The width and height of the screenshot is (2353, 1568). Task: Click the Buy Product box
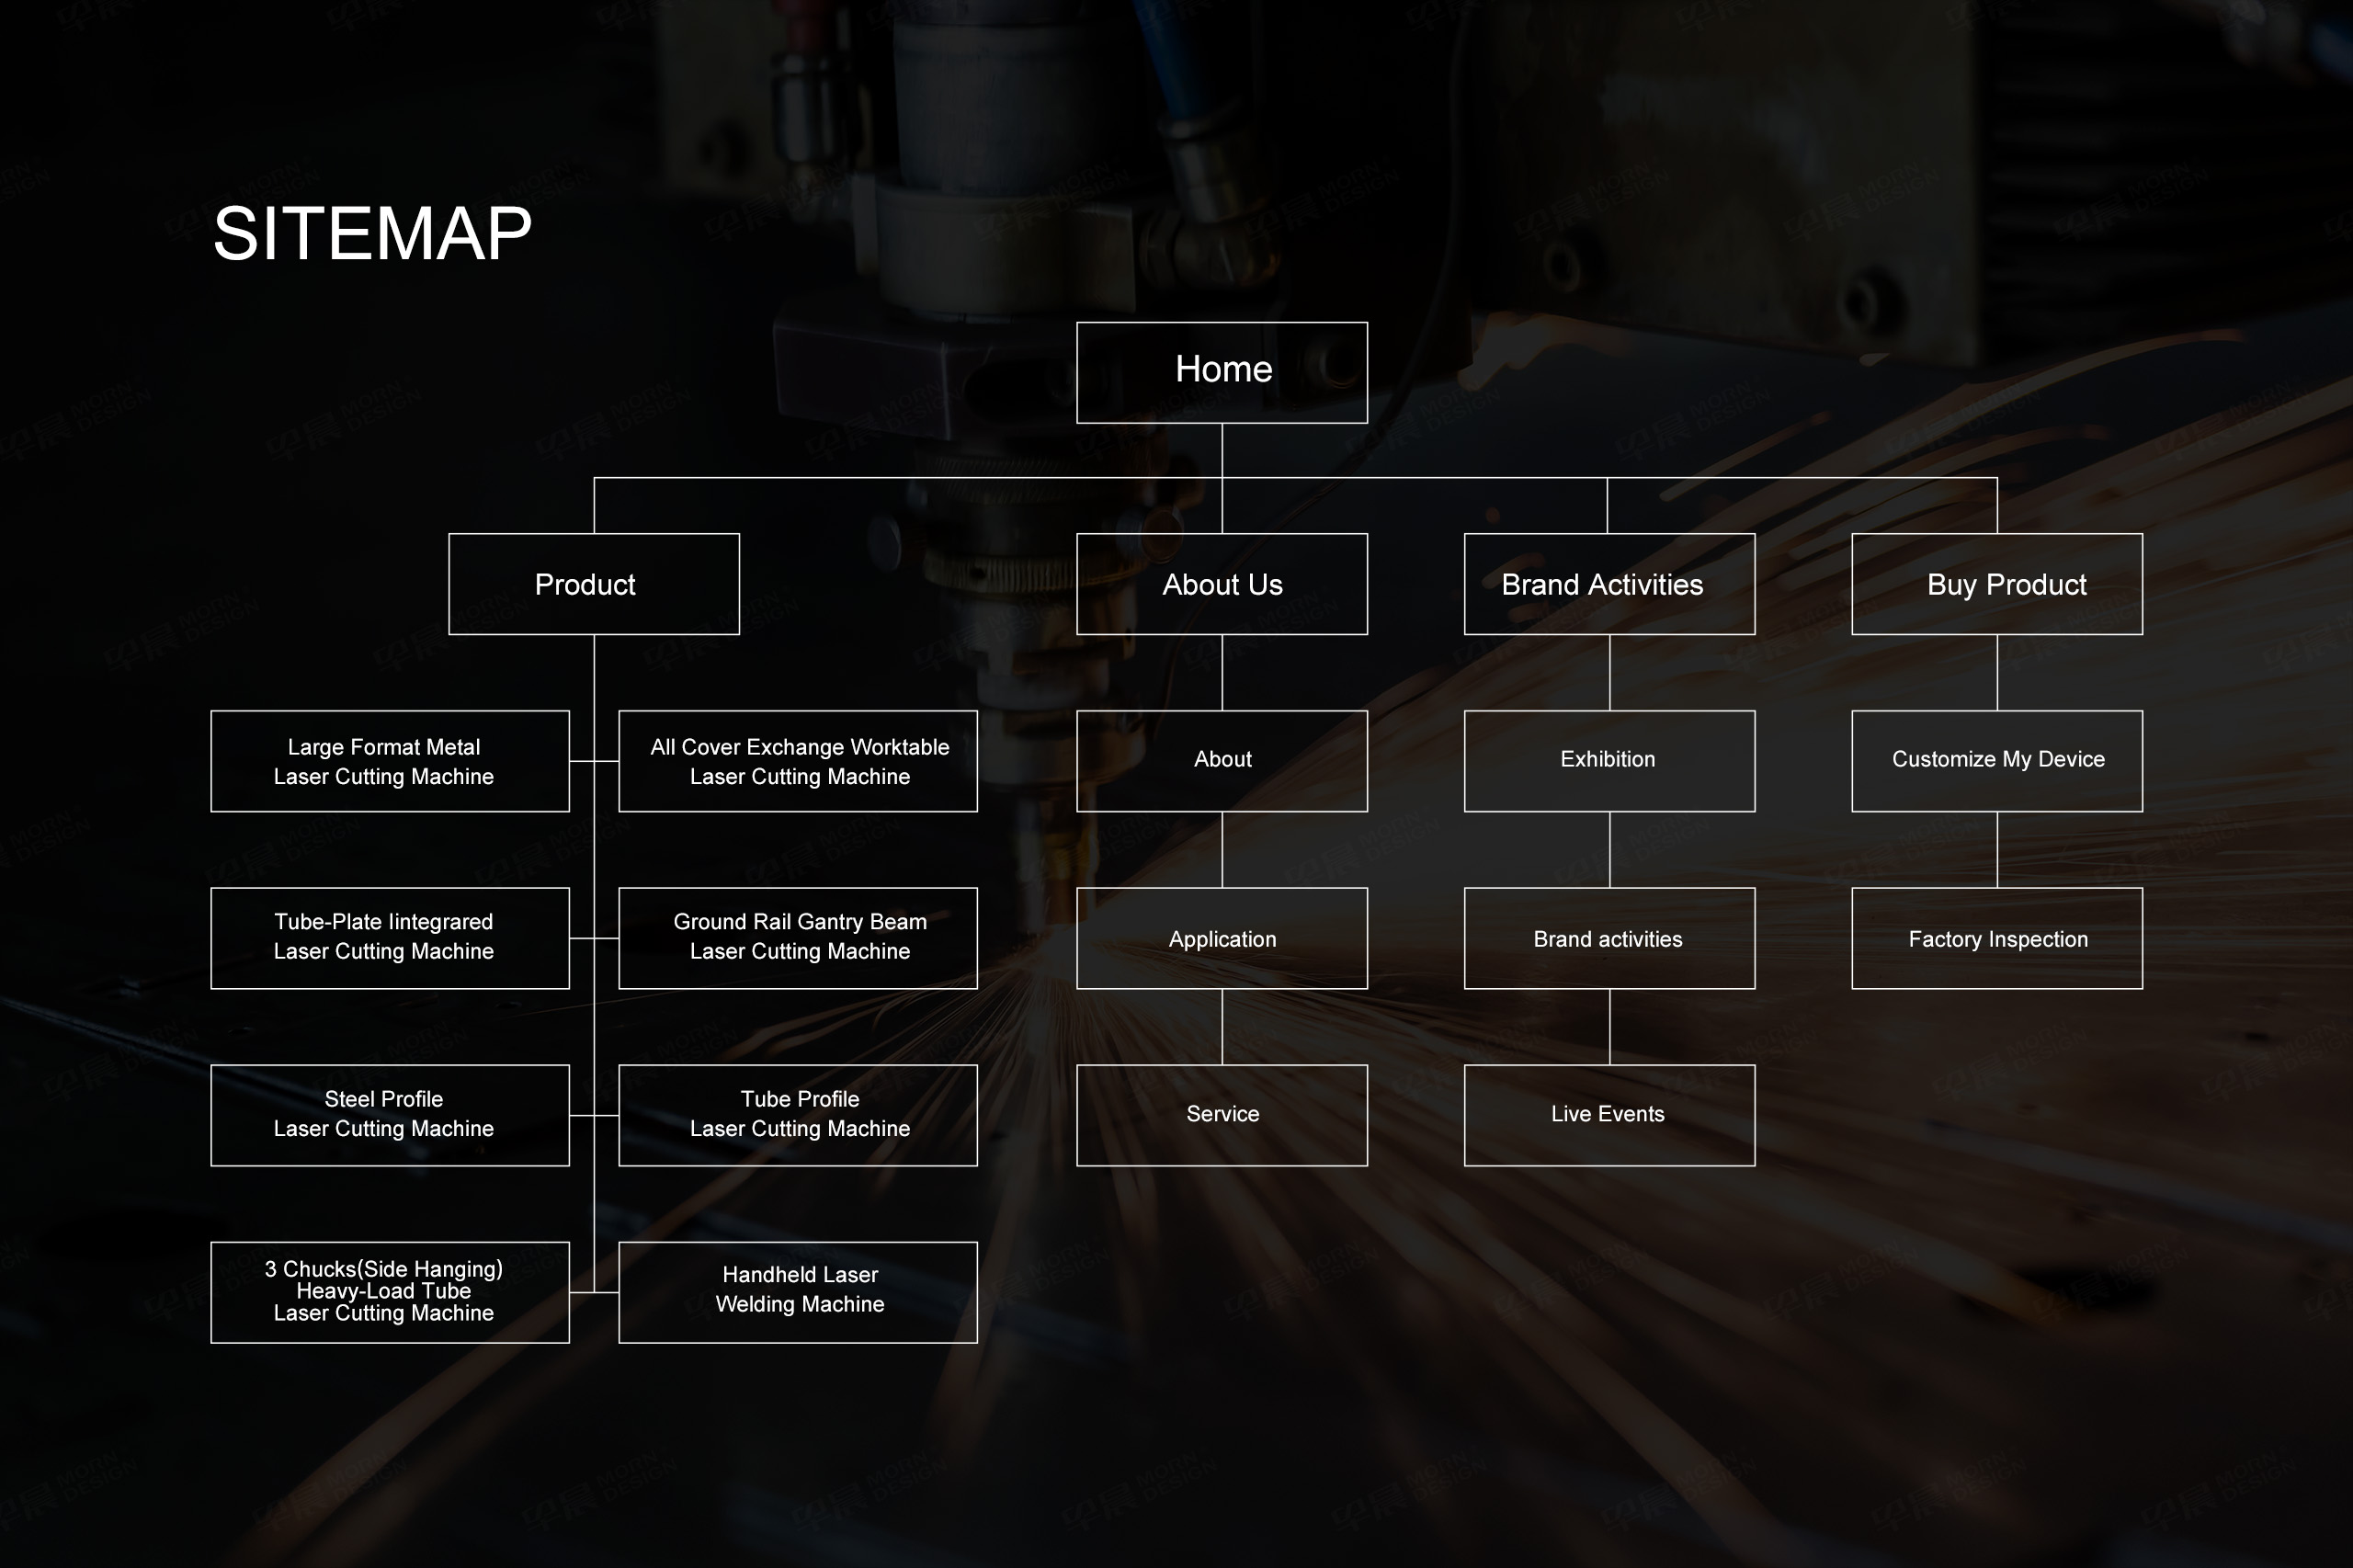pyautogui.click(x=1996, y=584)
